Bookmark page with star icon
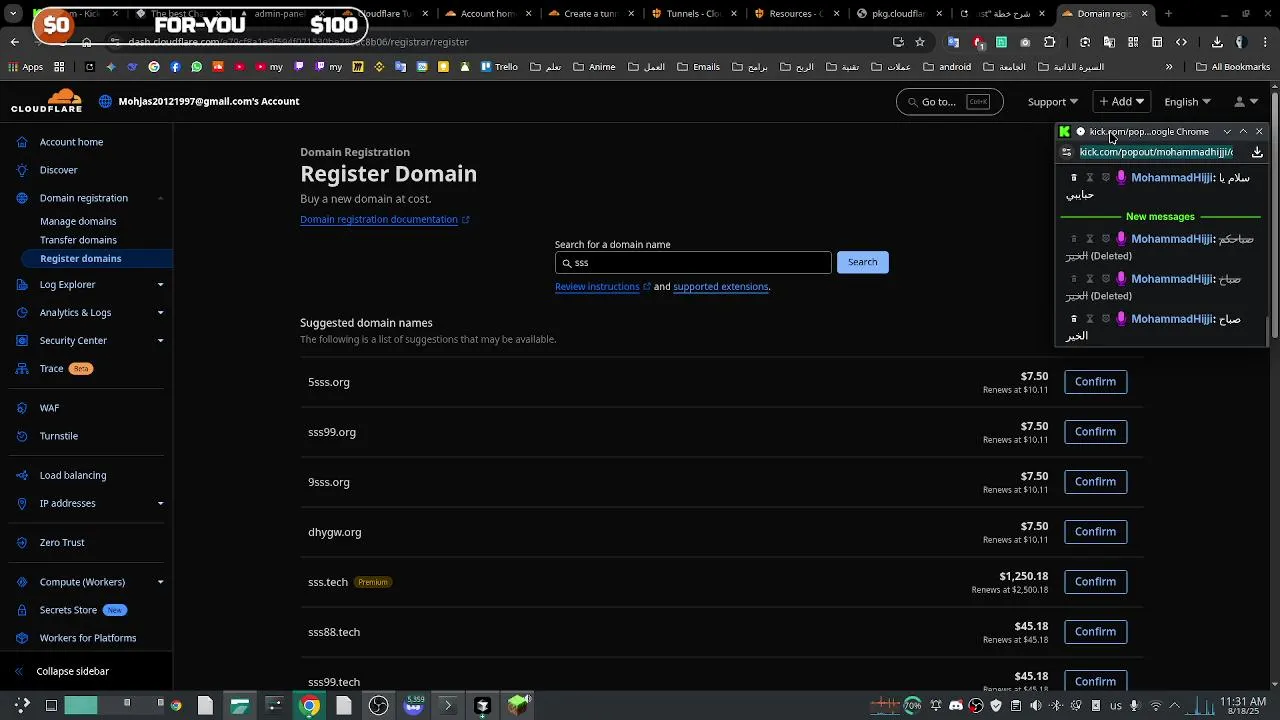The height and width of the screenshot is (720, 1280). pos(920,42)
